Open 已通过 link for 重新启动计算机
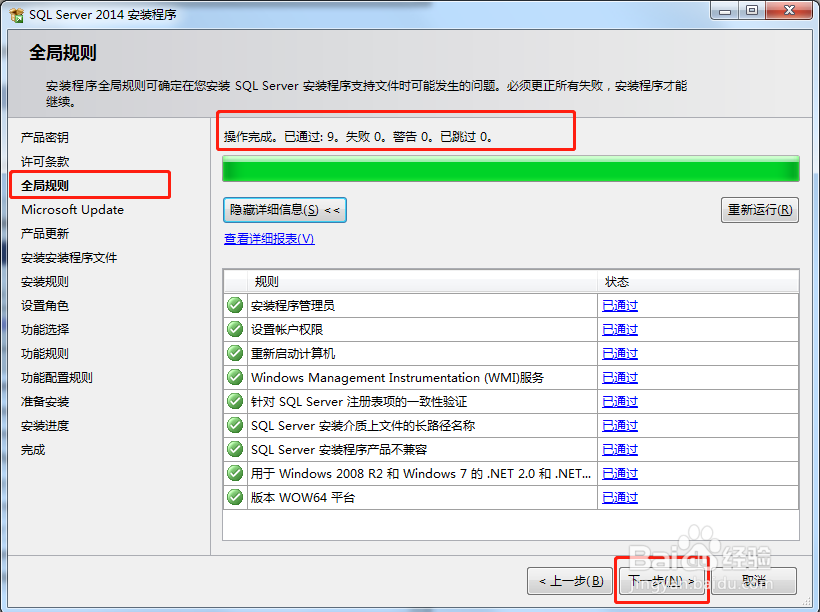The height and width of the screenshot is (612, 820). point(620,354)
